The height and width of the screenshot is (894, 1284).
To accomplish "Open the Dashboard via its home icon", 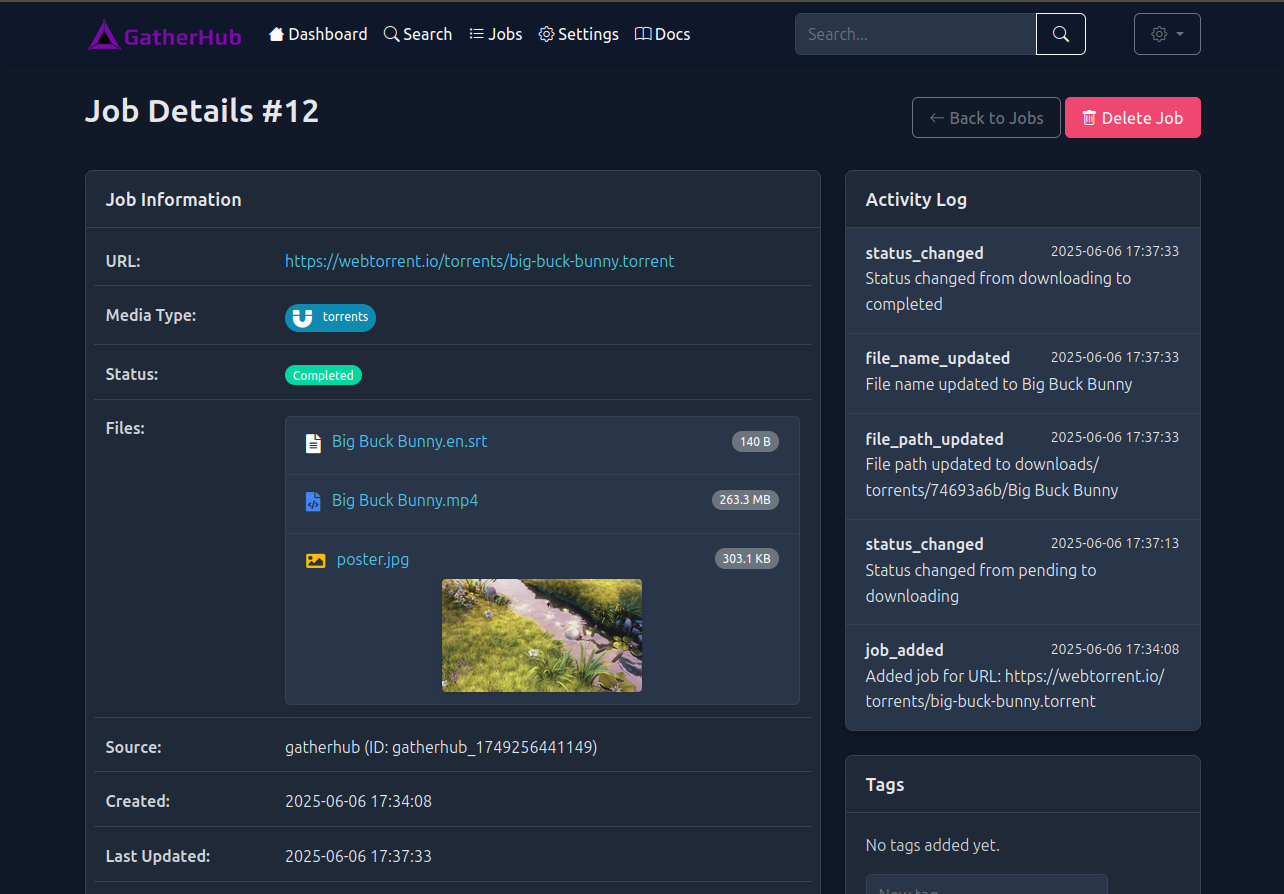I will coord(277,33).
